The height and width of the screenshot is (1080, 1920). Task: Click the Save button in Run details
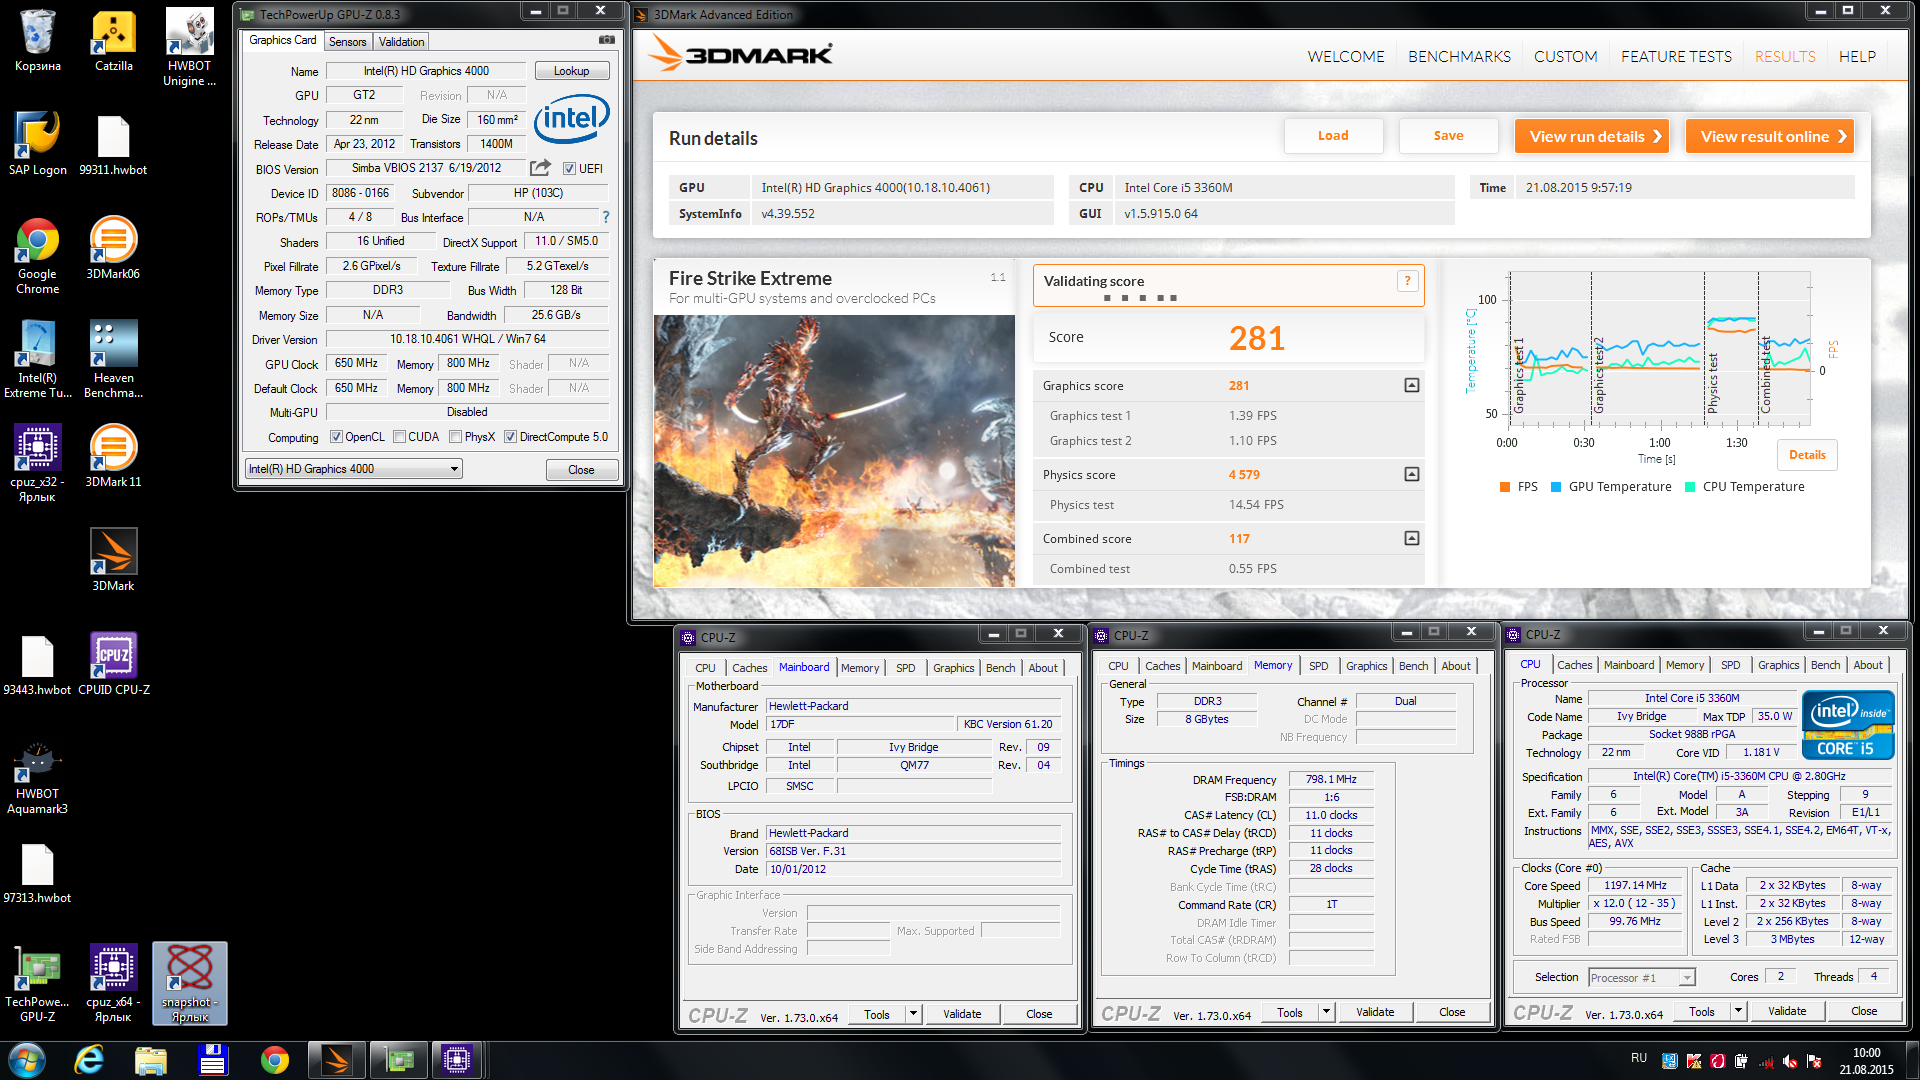[x=1448, y=136]
